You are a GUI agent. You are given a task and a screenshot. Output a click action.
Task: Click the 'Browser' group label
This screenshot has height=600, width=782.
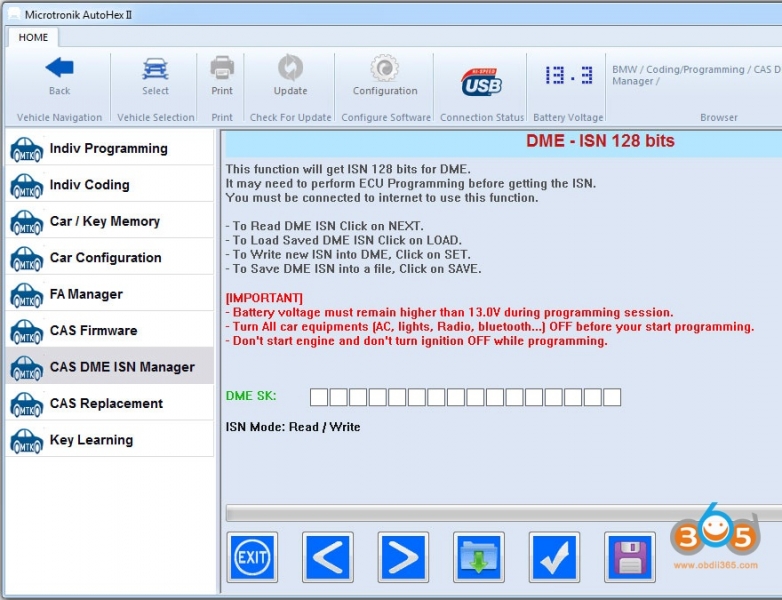[719, 118]
